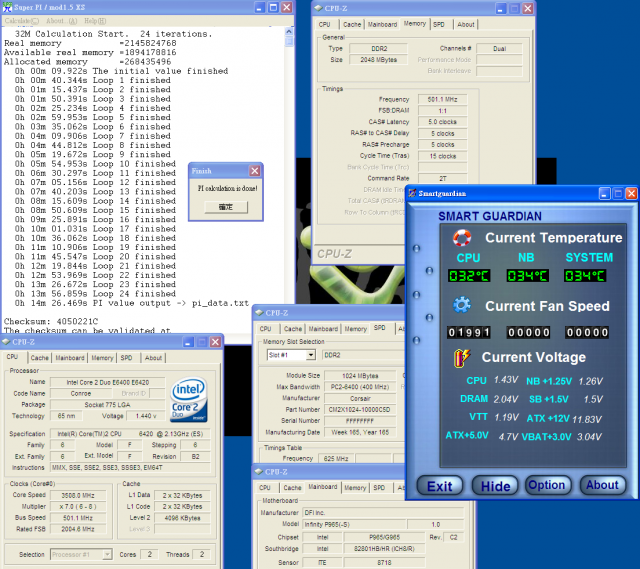
Task: Click the CPU-Z Mainboard window title icon
Action: [259, 471]
